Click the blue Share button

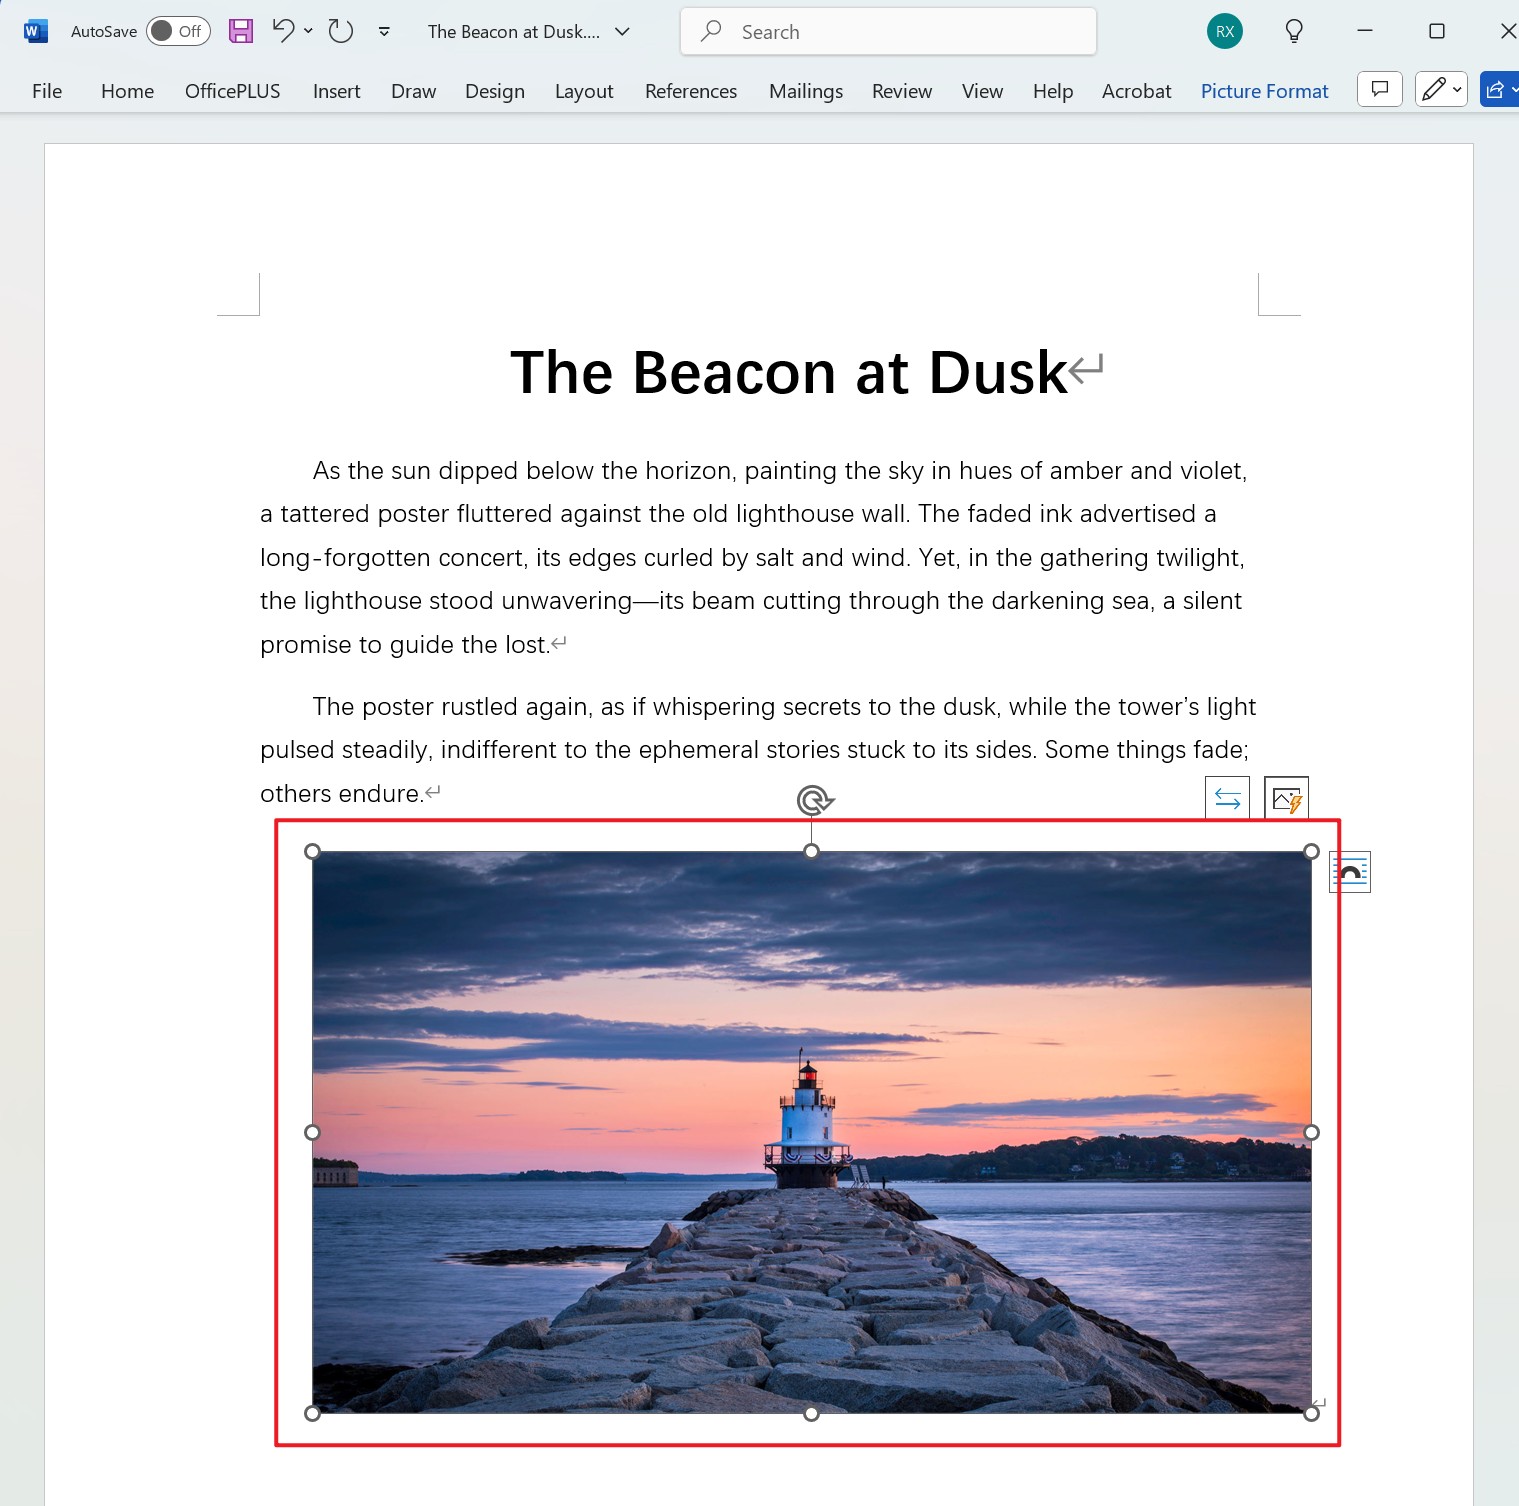(1499, 90)
